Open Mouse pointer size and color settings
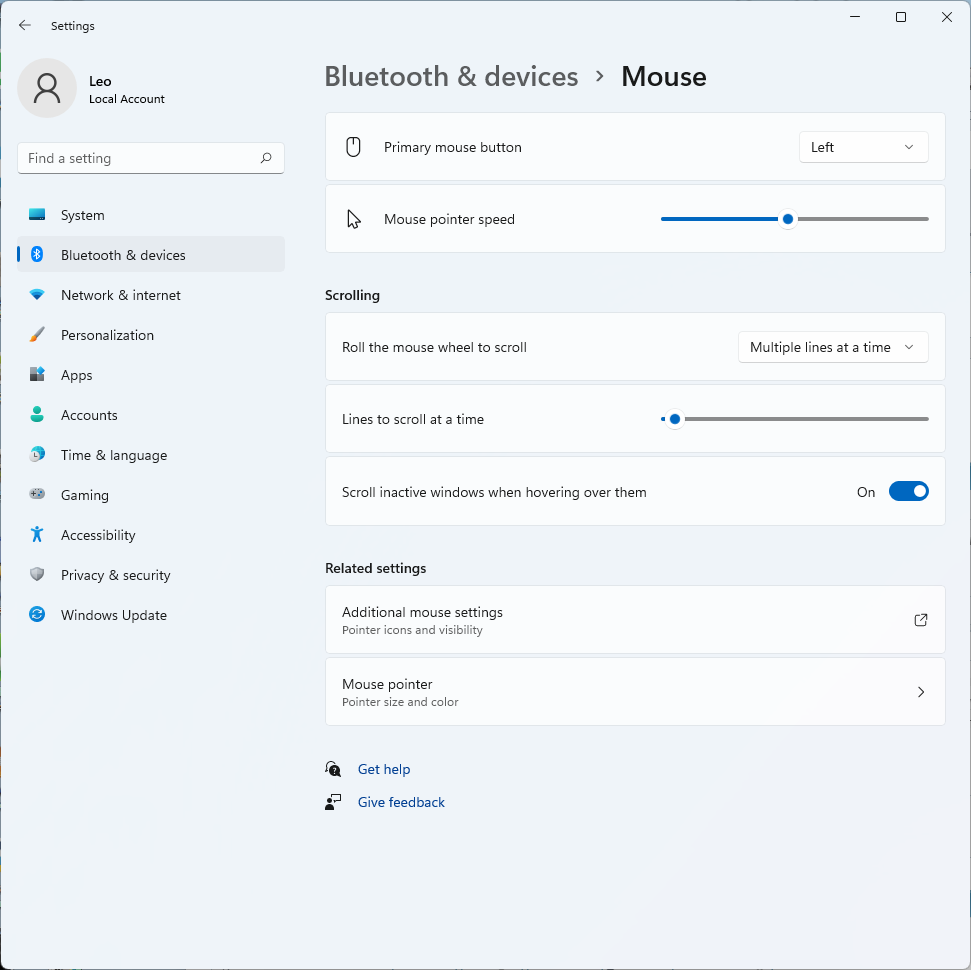The width and height of the screenshot is (971, 970). point(635,692)
